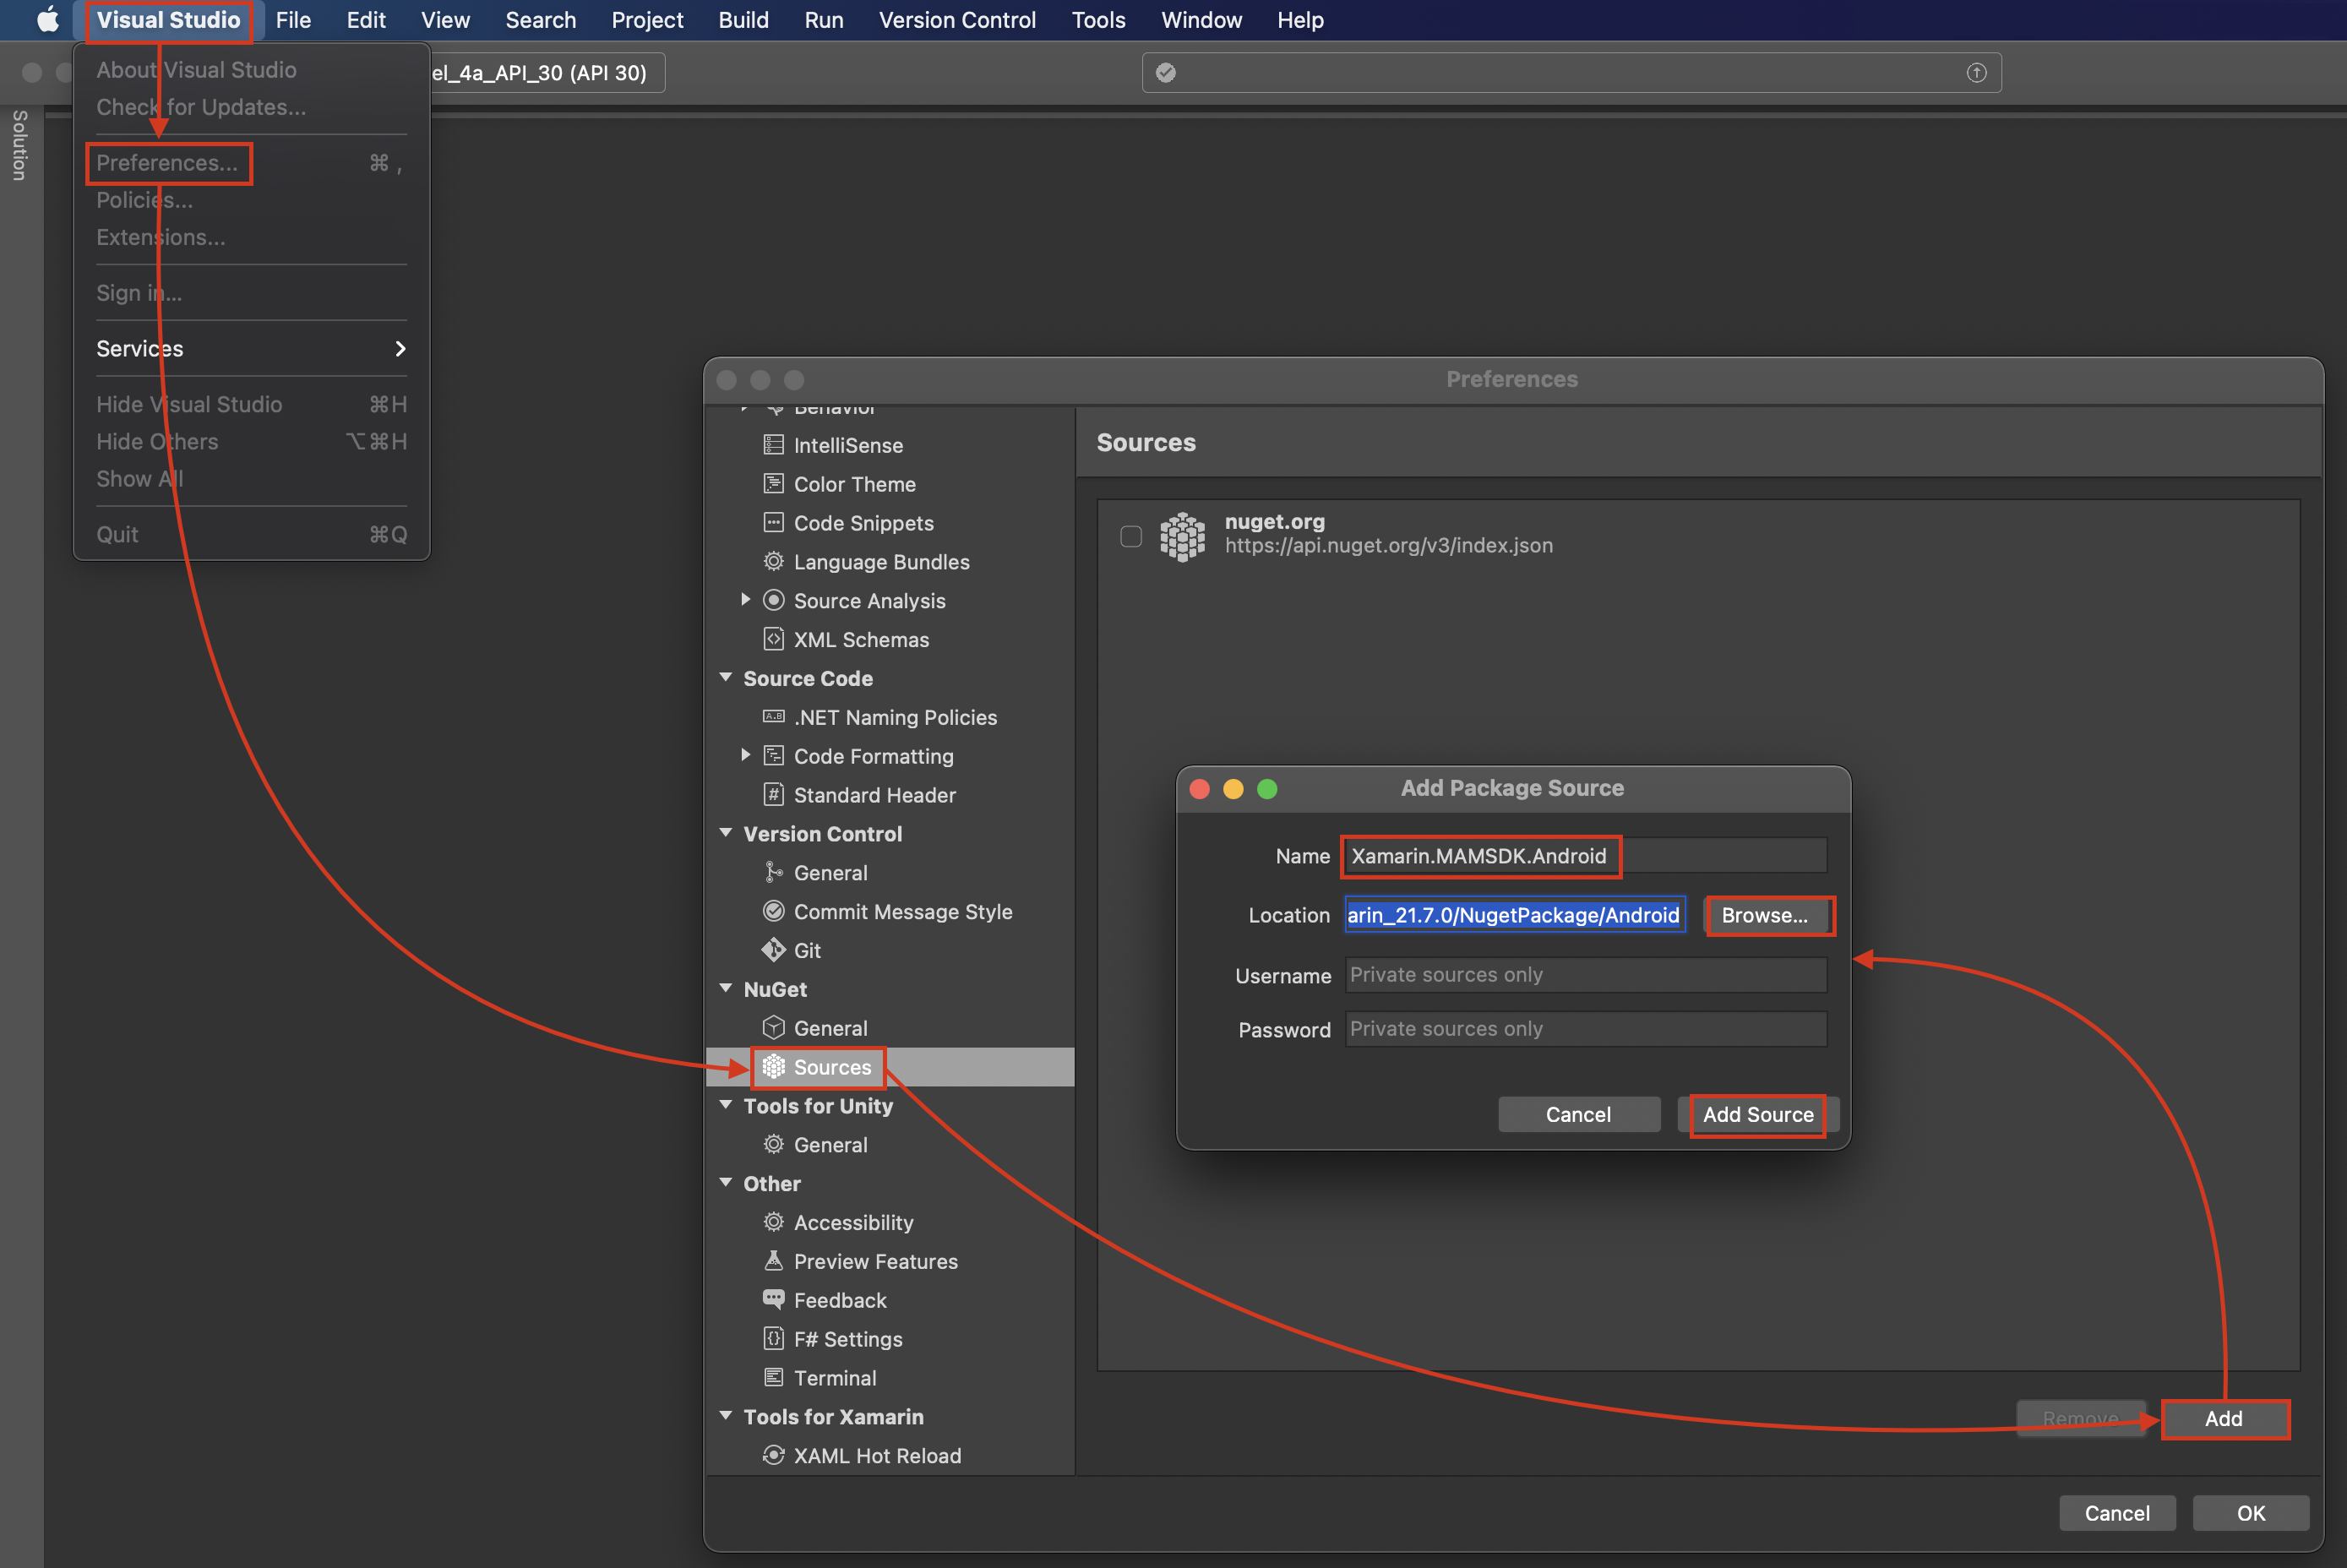Click the NuGet Sources package icon
The width and height of the screenshot is (2347, 1568).
tap(773, 1067)
